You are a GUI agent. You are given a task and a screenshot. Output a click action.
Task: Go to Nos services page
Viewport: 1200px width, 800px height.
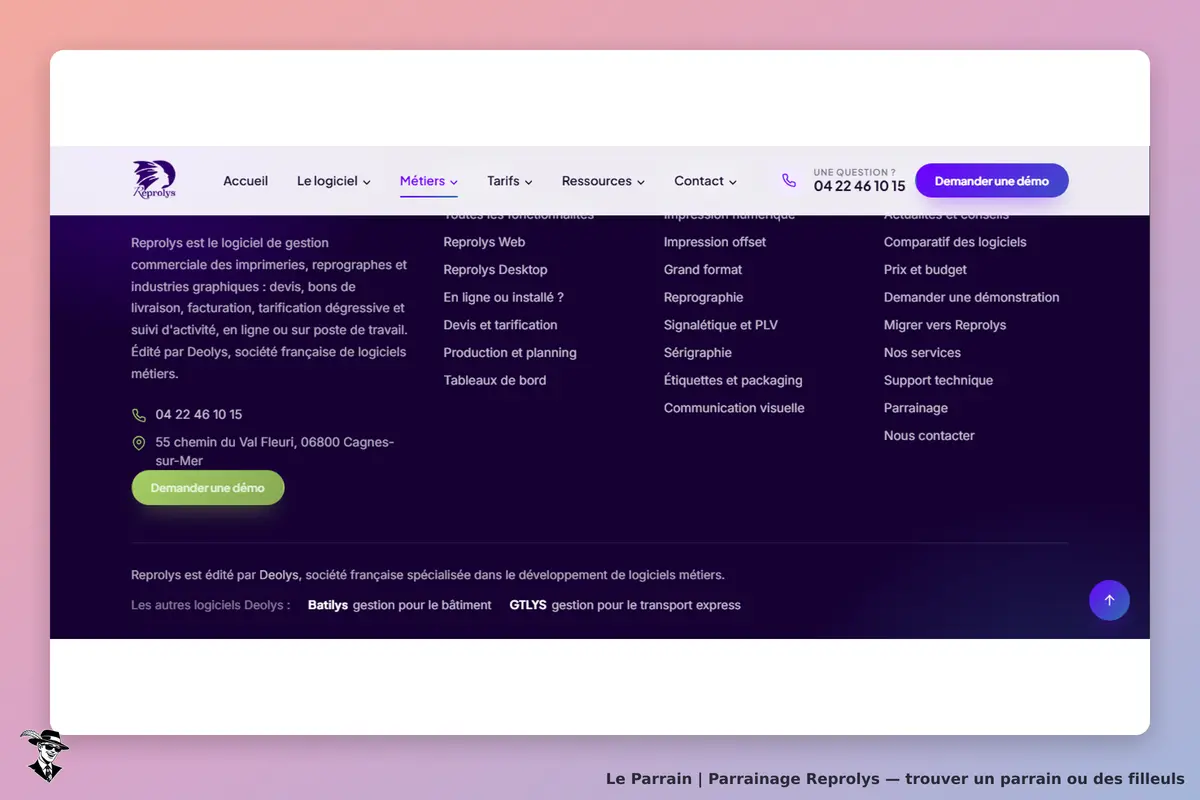pos(922,353)
